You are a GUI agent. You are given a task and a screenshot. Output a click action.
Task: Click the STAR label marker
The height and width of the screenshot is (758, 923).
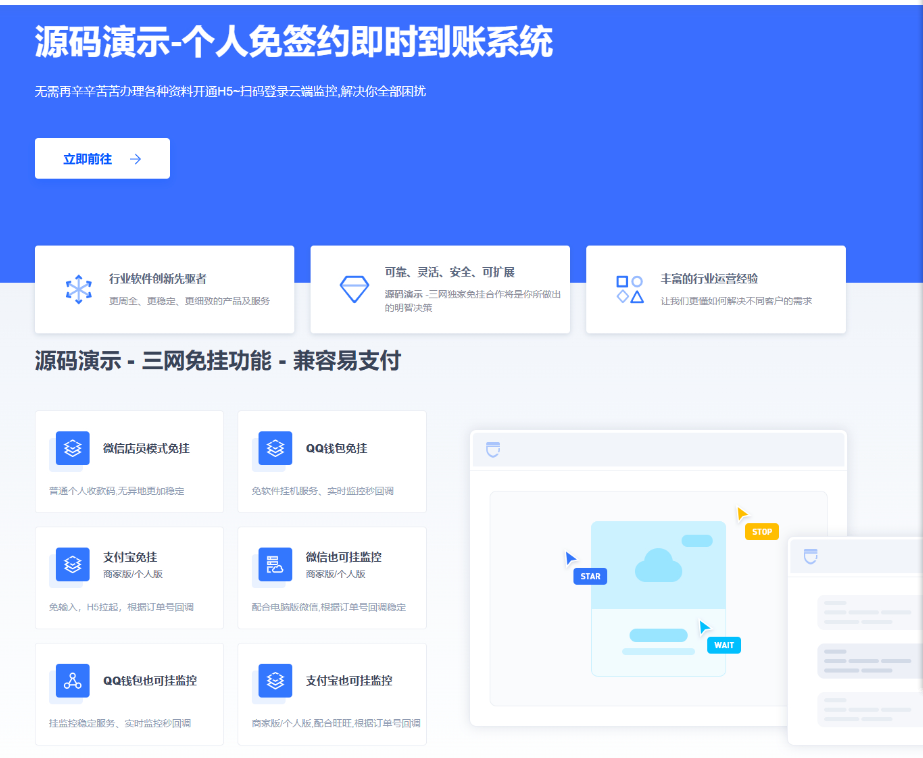tap(589, 576)
